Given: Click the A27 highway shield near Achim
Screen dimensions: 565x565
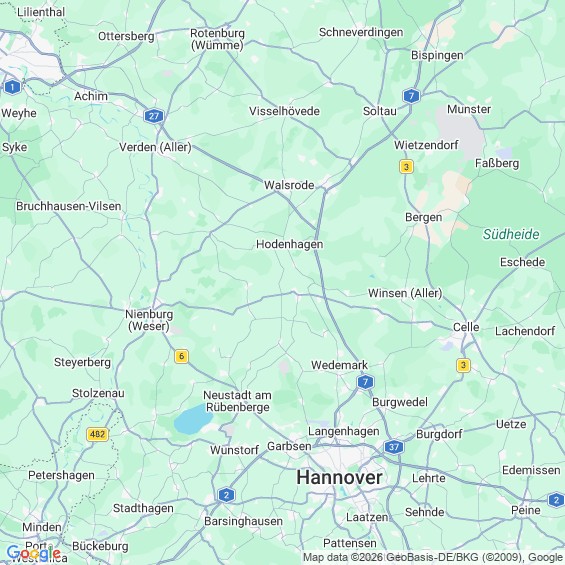Looking at the screenshot, I should (x=154, y=116).
